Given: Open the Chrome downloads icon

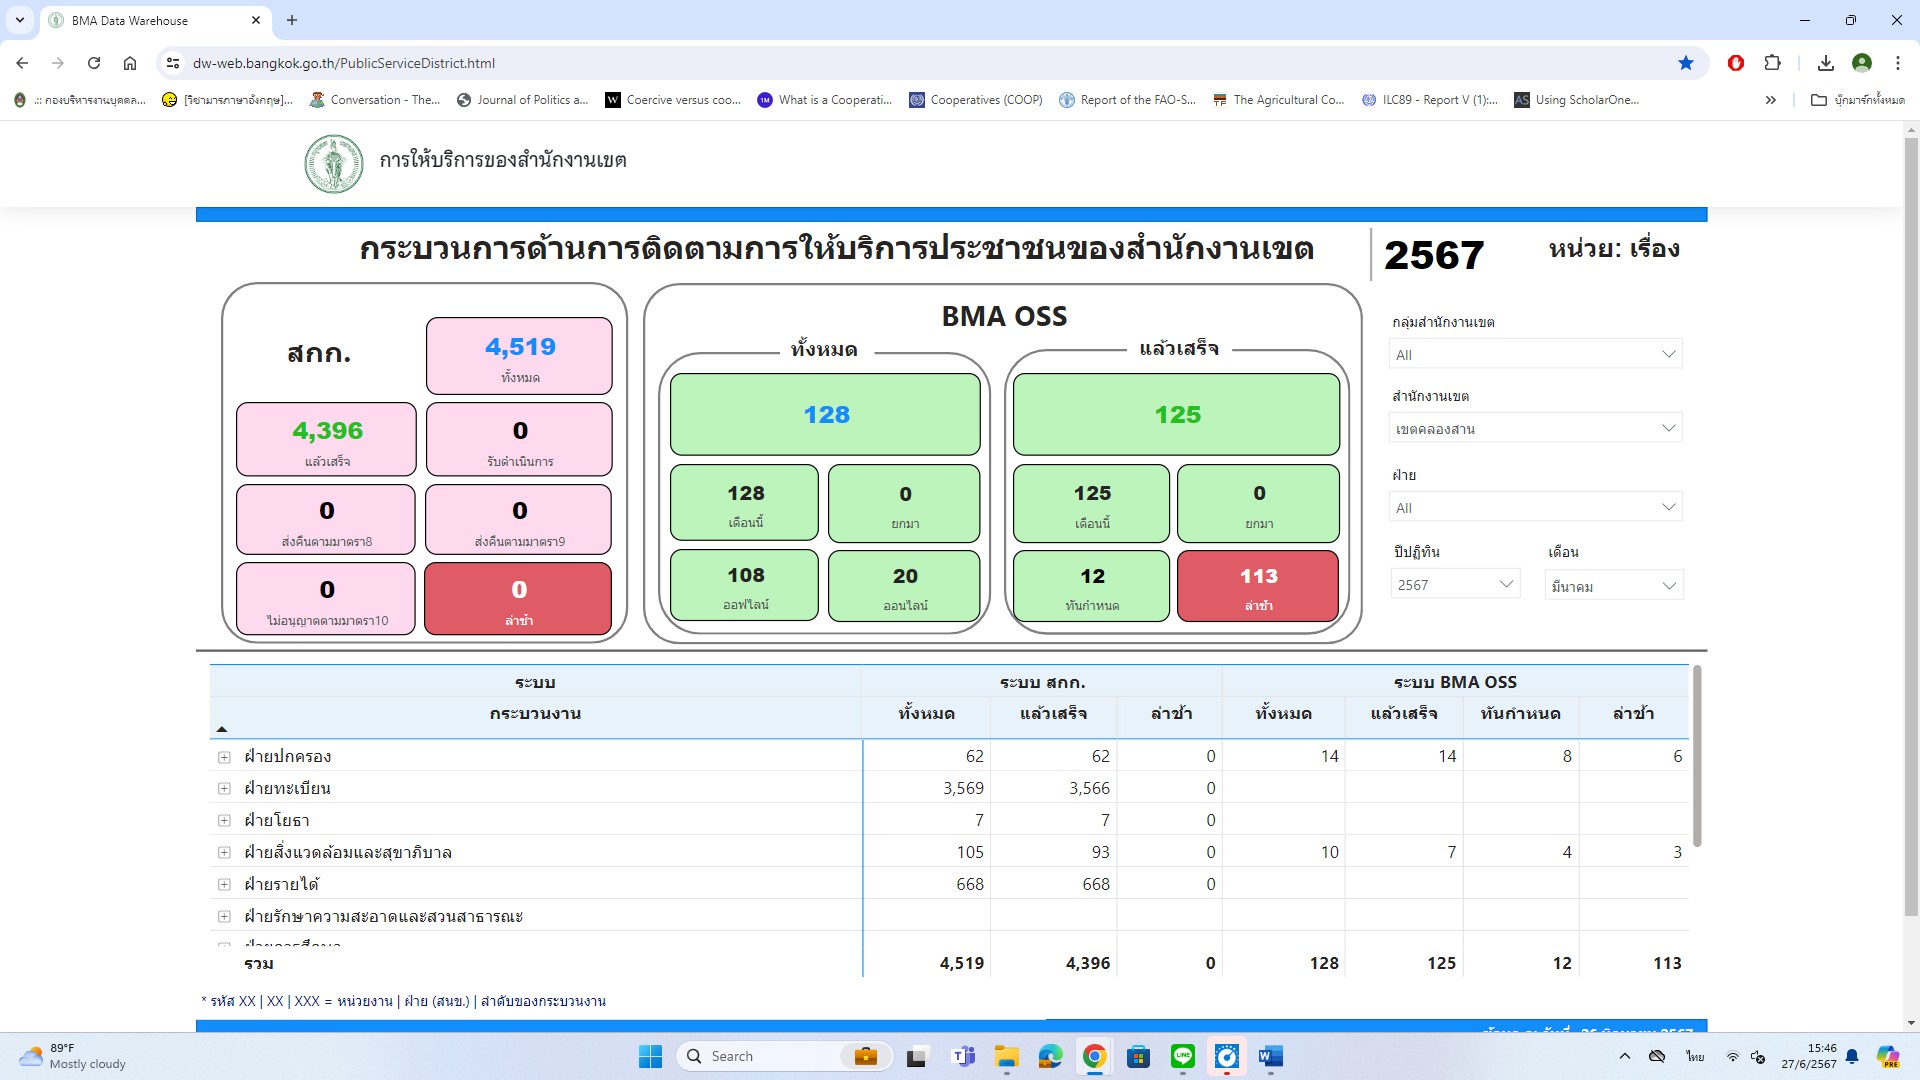Looking at the screenshot, I should pos(1825,63).
